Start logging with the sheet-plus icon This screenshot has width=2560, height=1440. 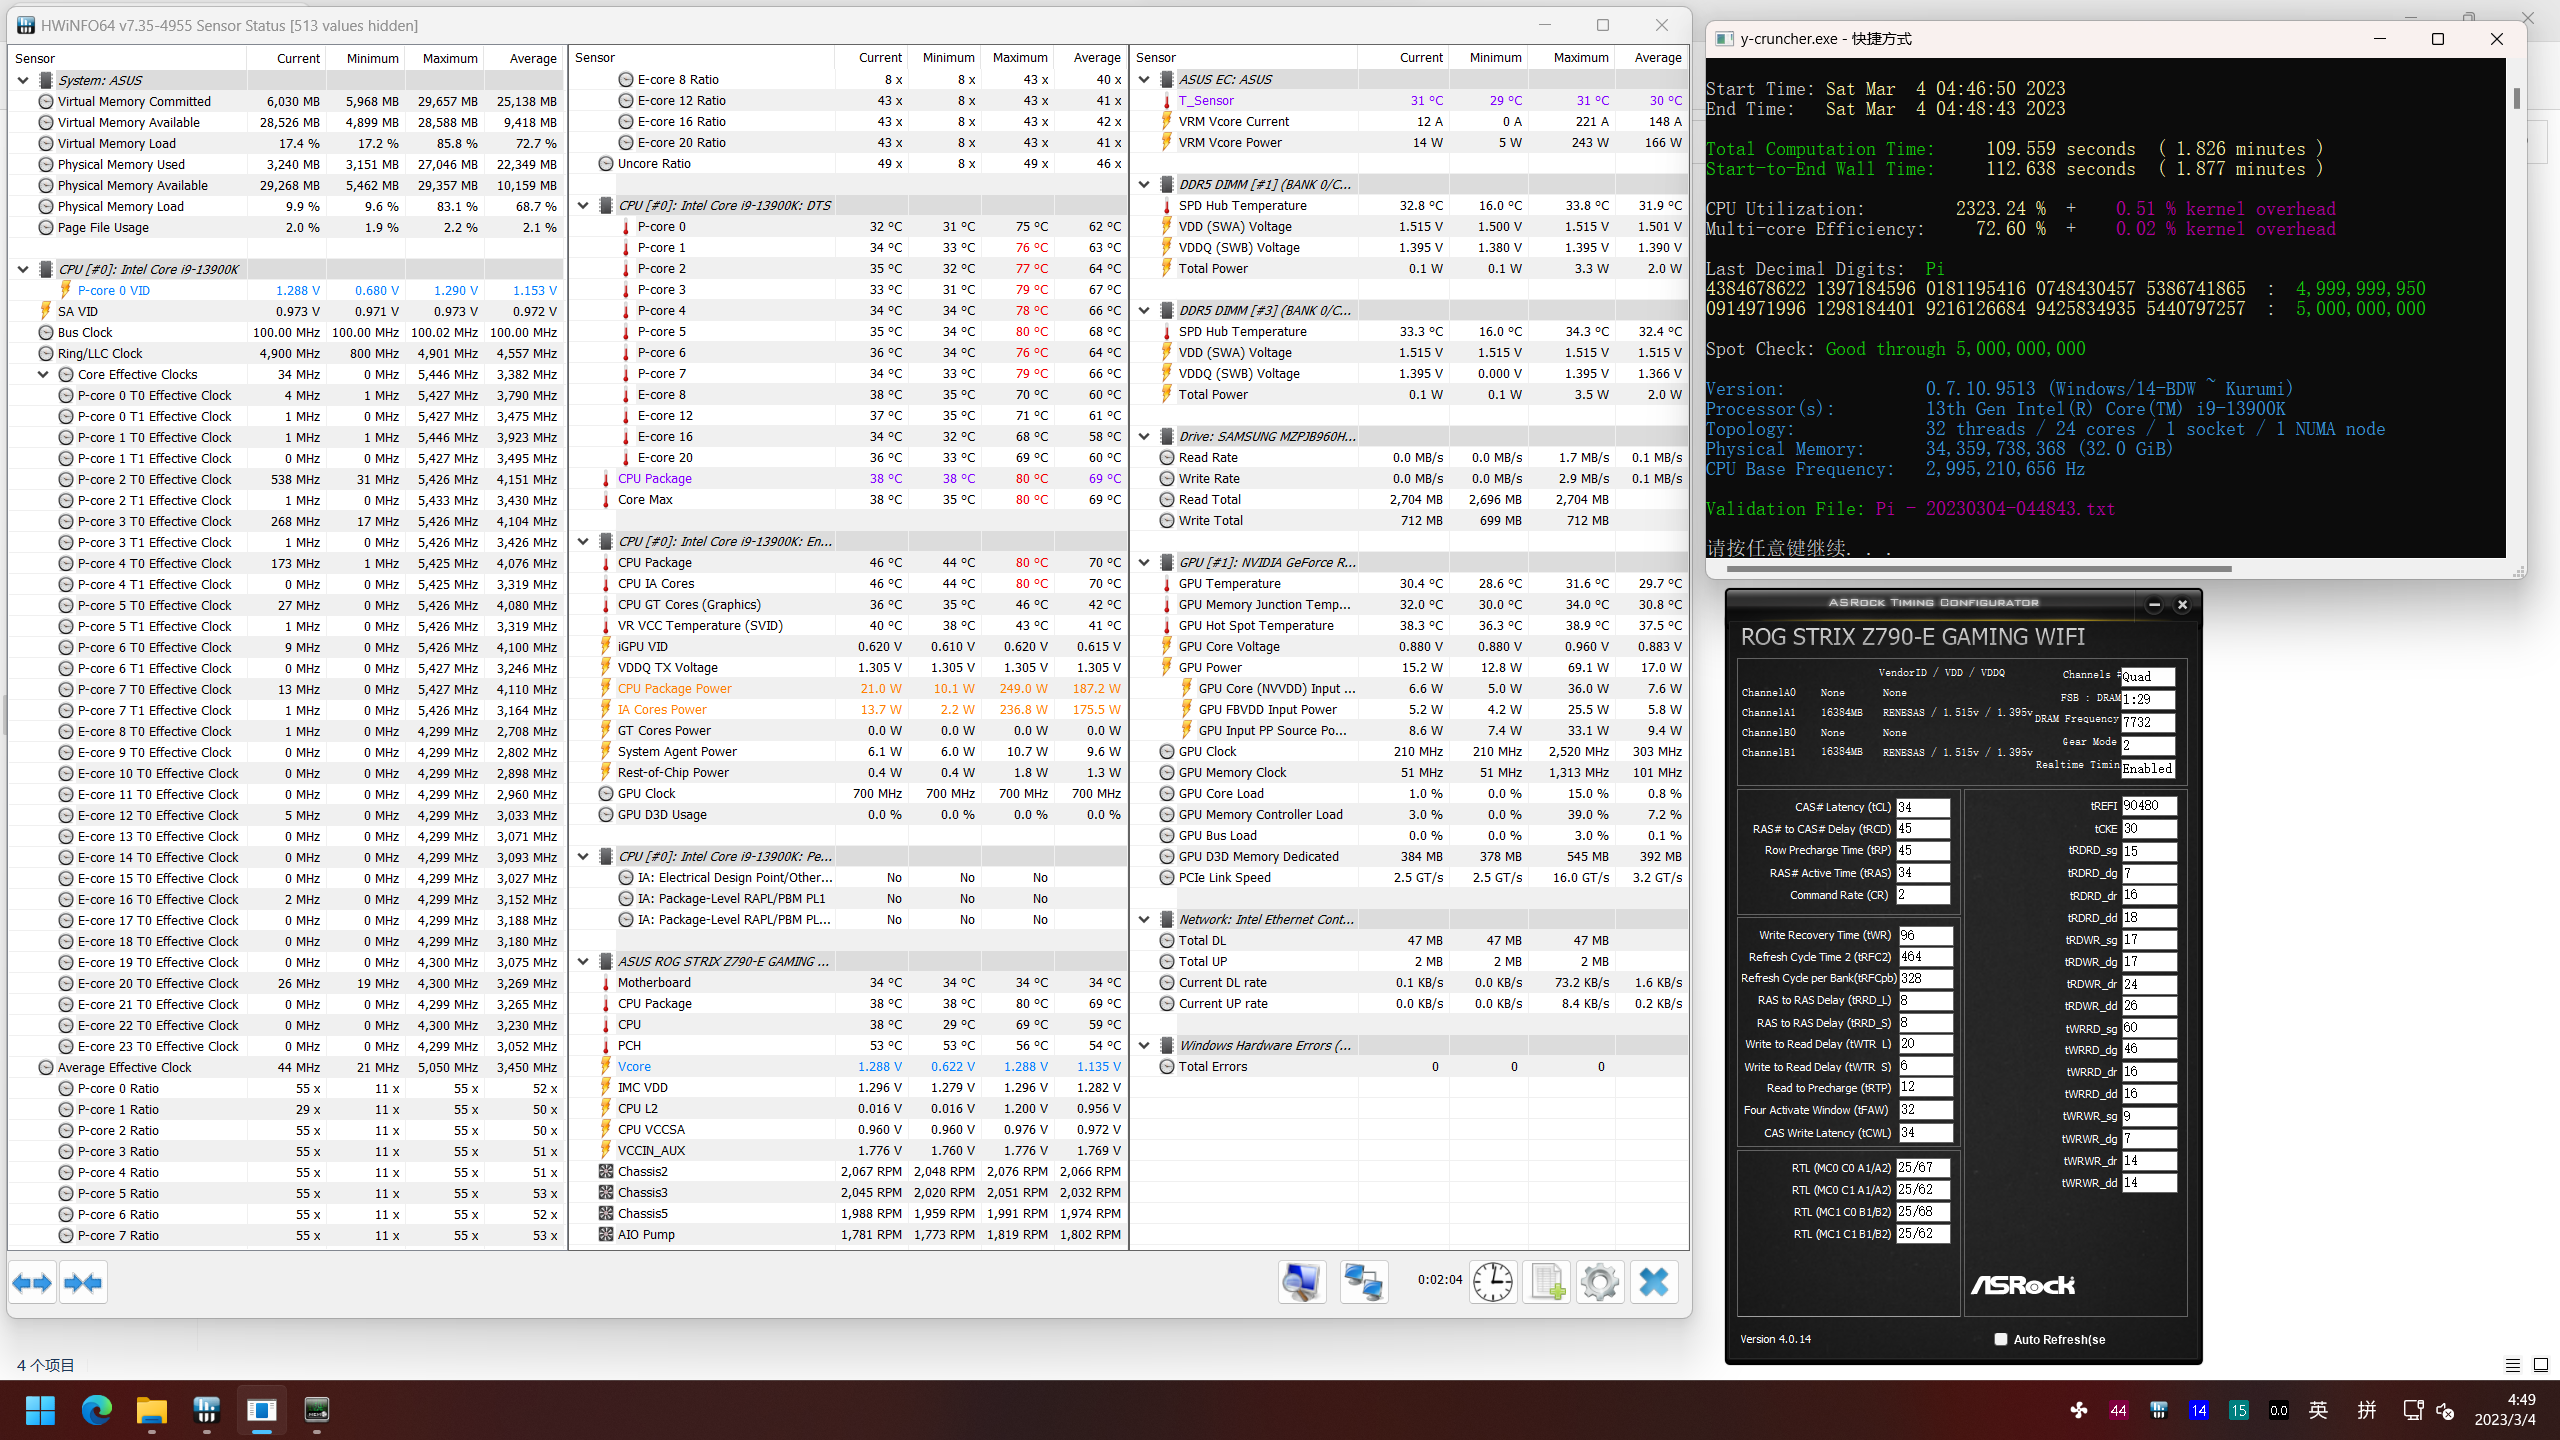point(1546,1282)
